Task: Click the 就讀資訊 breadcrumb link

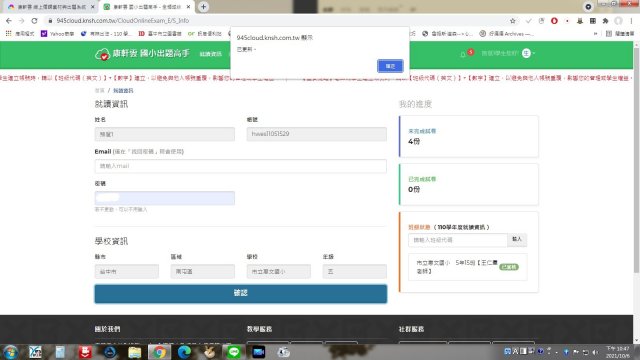Action: click(x=123, y=91)
